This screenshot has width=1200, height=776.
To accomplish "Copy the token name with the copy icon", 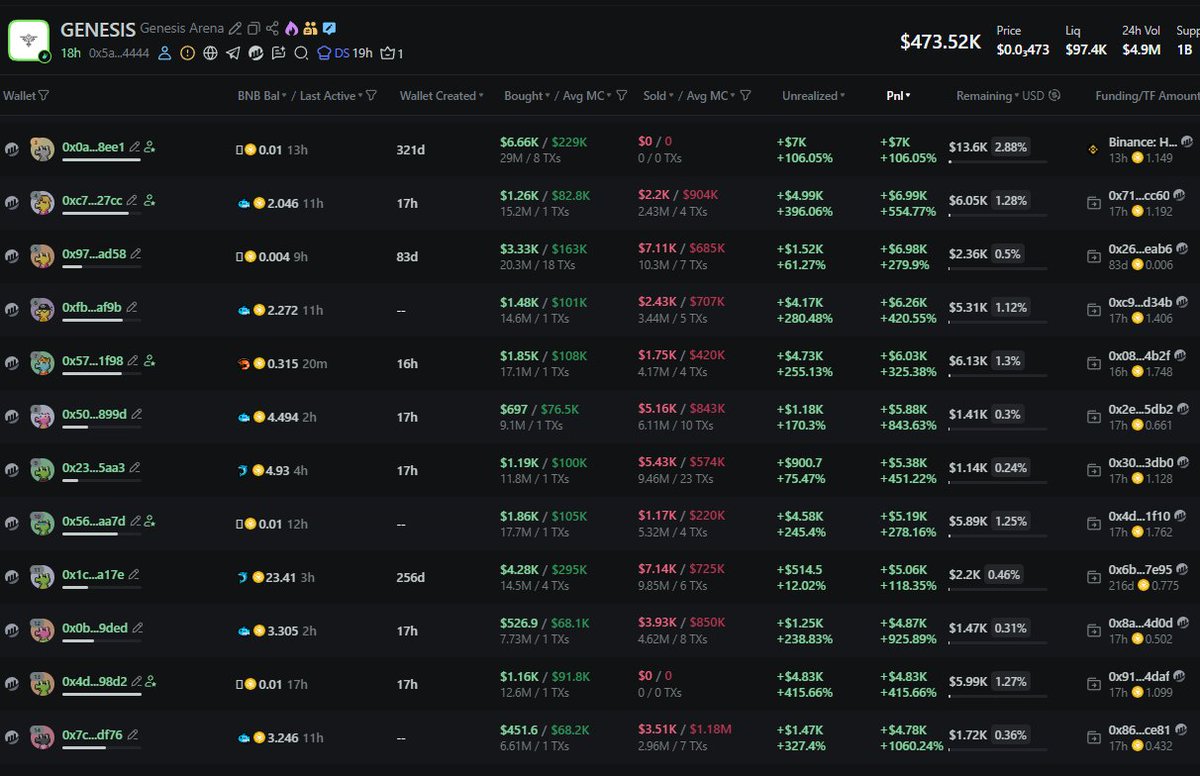I will (254, 29).
